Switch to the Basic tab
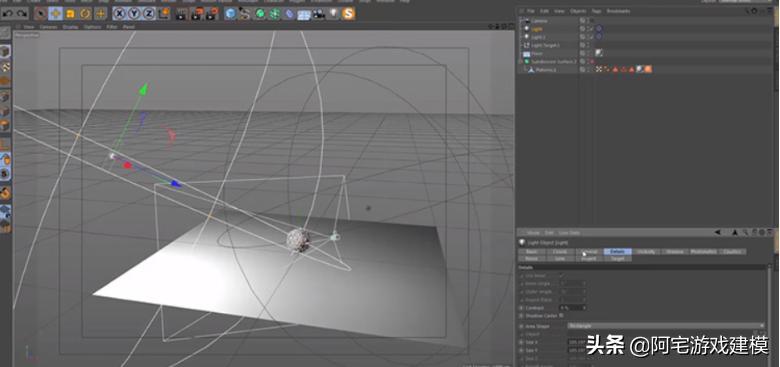The height and width of the screenshot is (367, 780). pos(532,252)
